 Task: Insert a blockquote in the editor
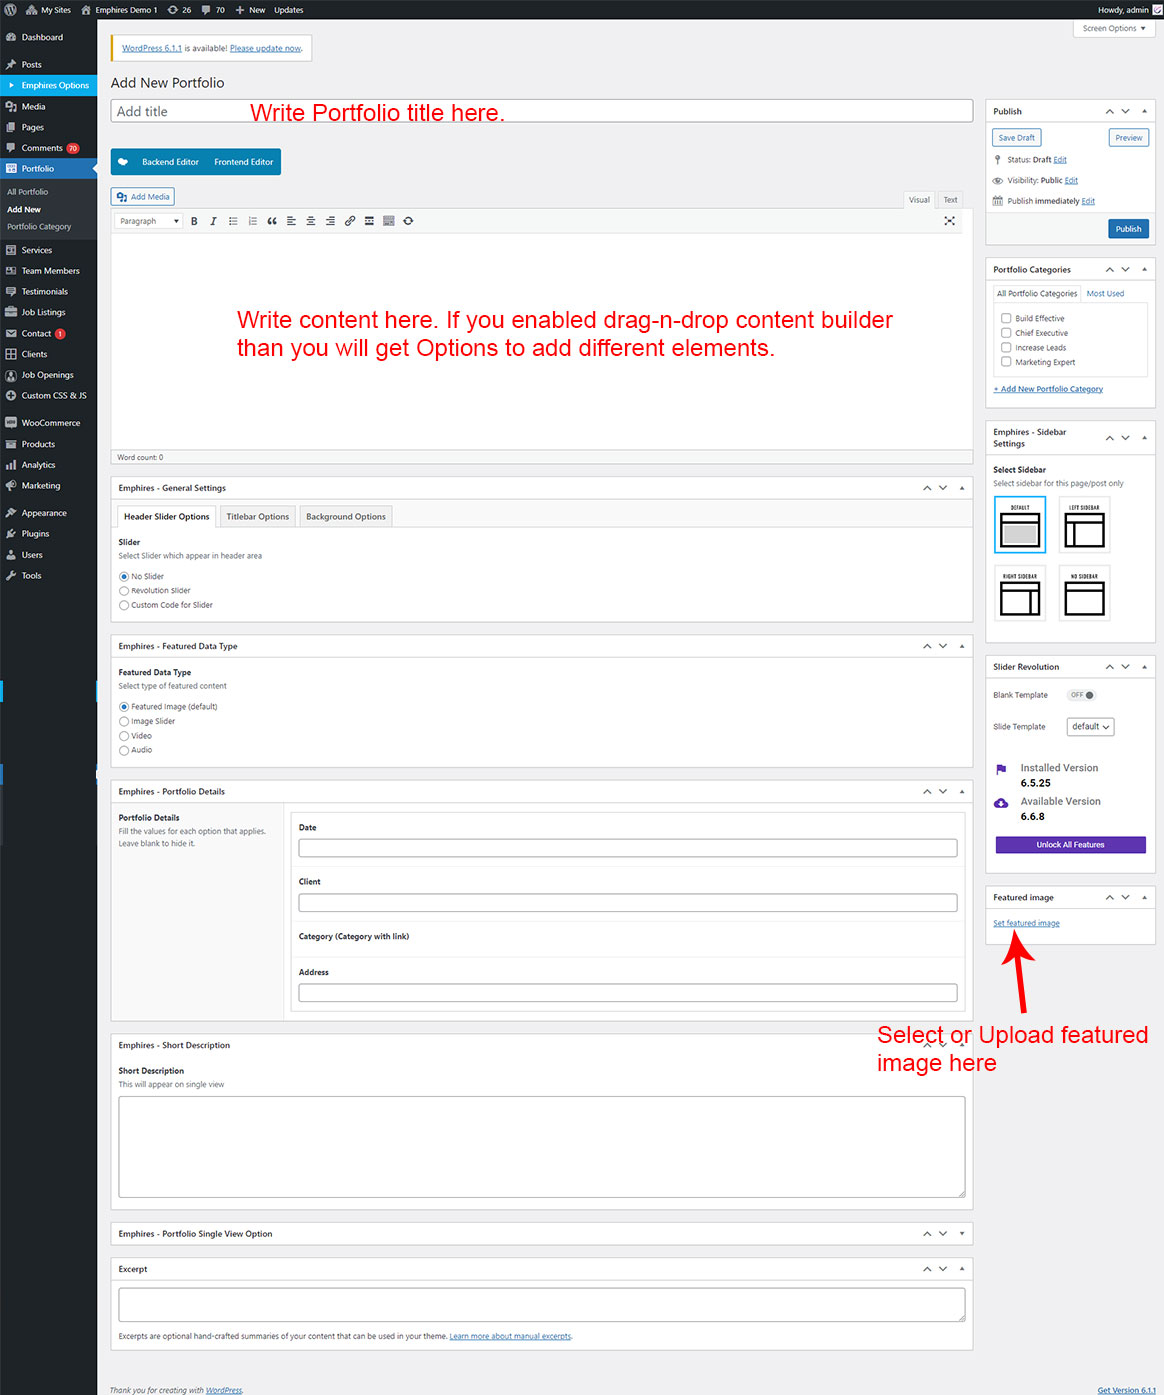pos(272,221)
